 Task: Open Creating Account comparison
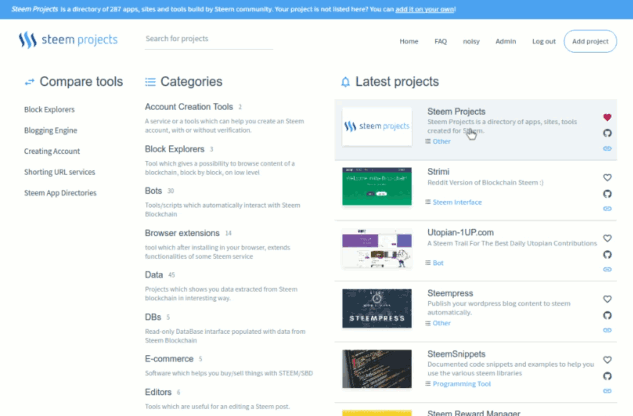click(x=52, y=151)
